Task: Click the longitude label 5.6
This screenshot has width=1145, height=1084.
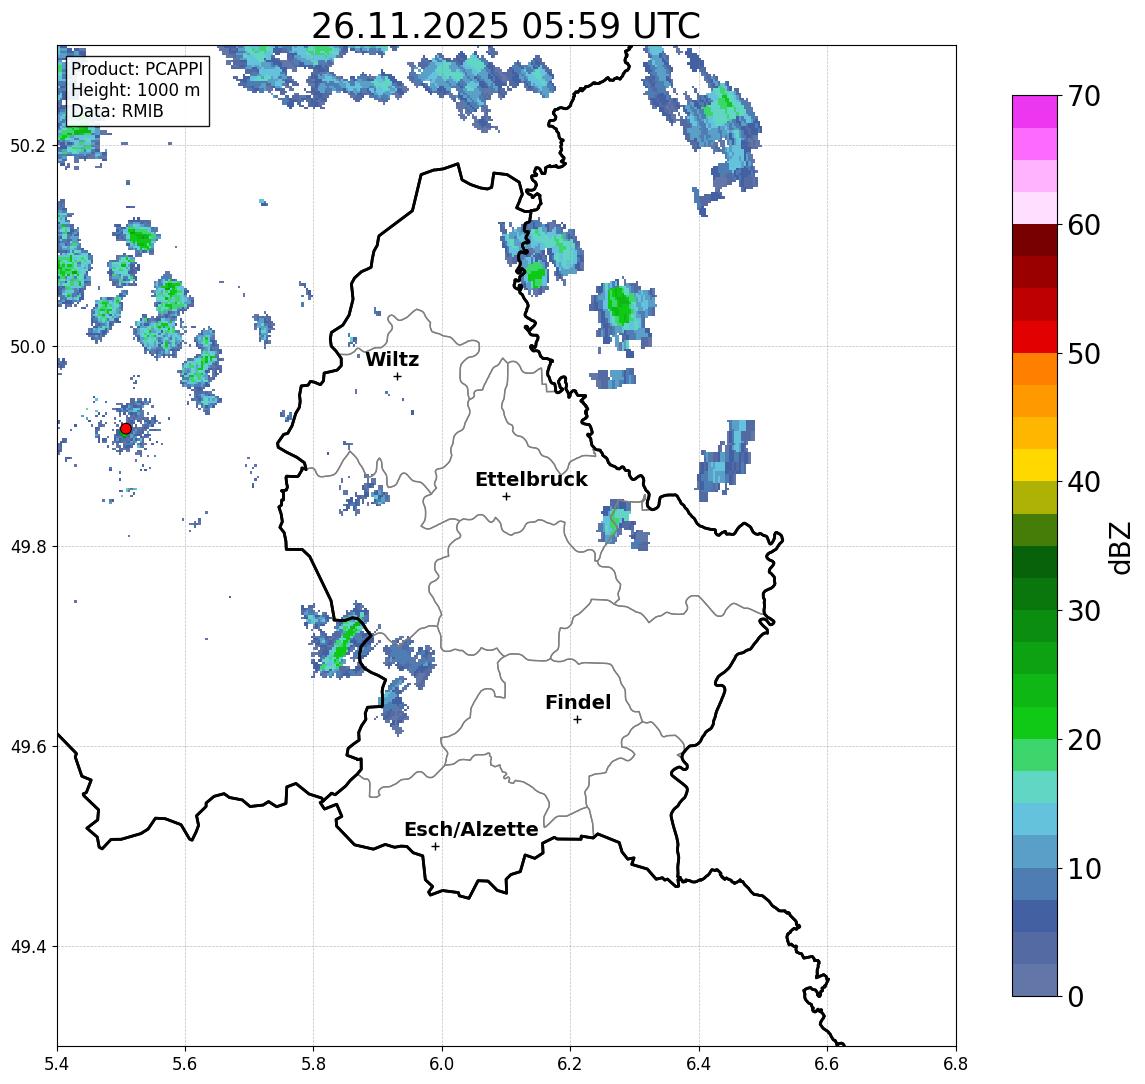Action: pos(185,1063)
